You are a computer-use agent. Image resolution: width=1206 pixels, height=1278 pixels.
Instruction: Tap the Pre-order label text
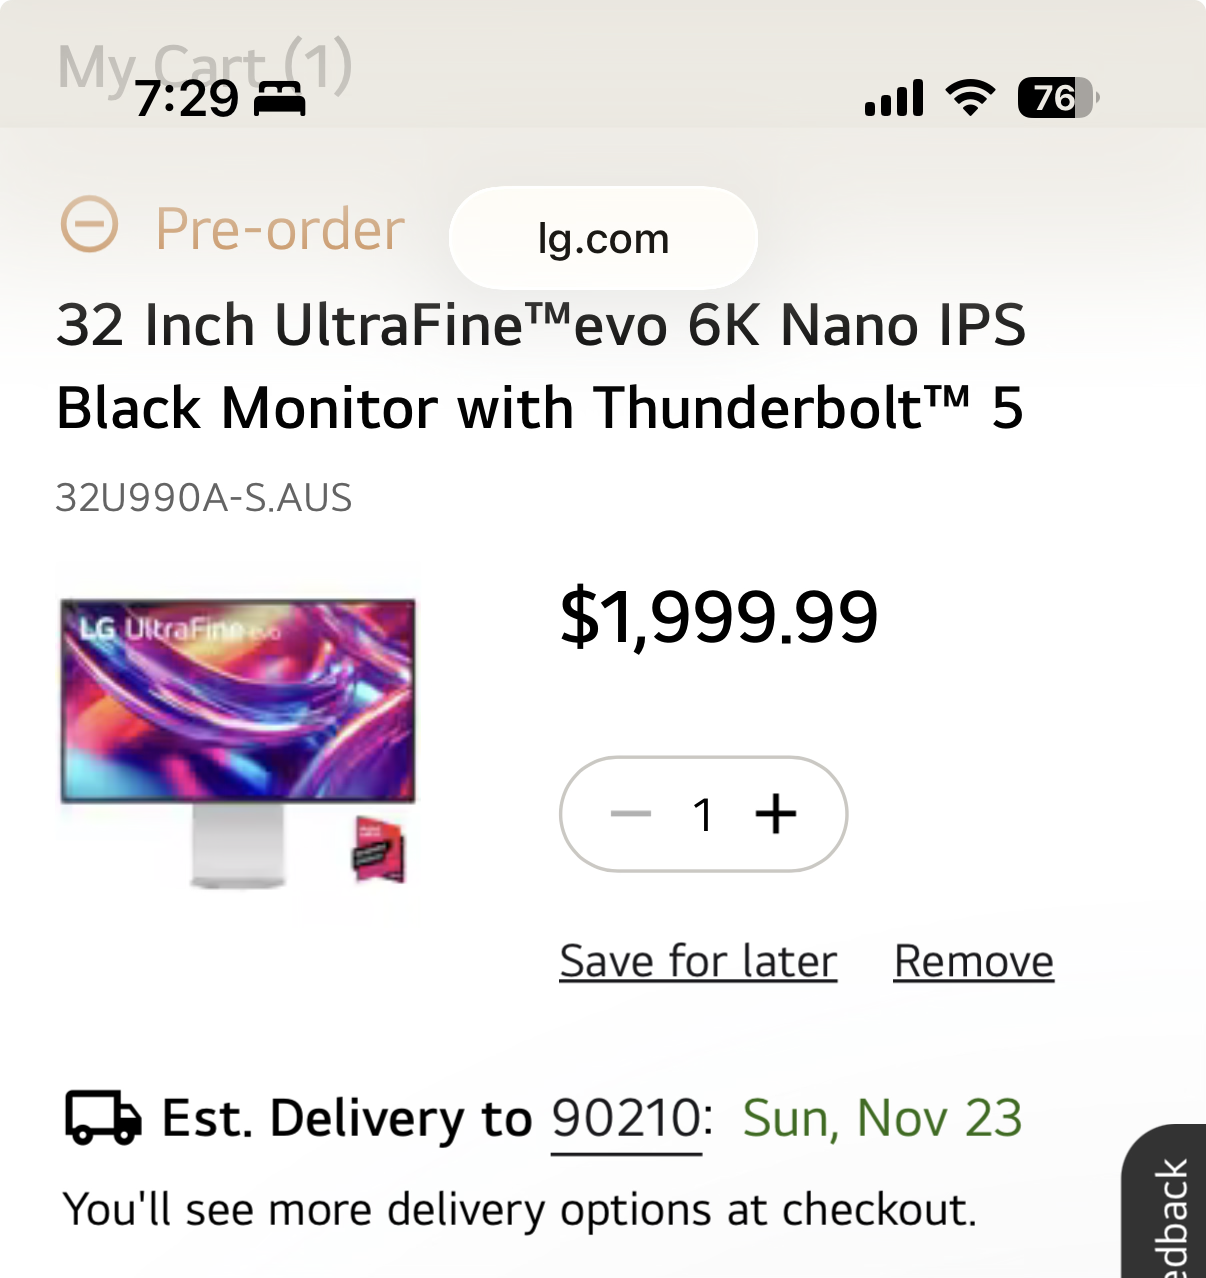pyautogui.click(x=280, y=229)
